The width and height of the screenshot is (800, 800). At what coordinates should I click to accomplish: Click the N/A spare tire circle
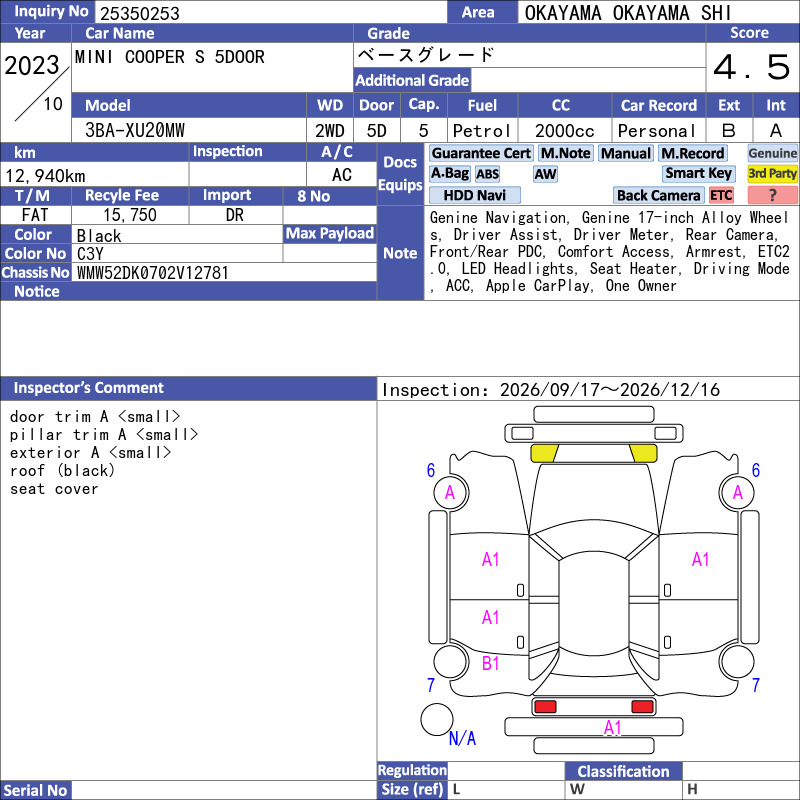437,719
